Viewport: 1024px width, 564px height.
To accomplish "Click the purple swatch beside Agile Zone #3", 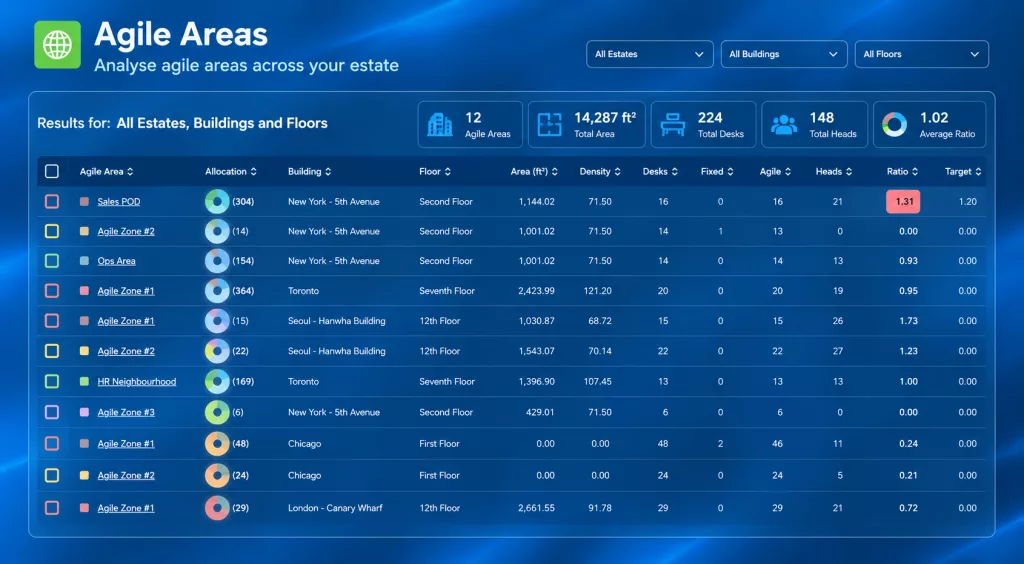I will 84,412.
